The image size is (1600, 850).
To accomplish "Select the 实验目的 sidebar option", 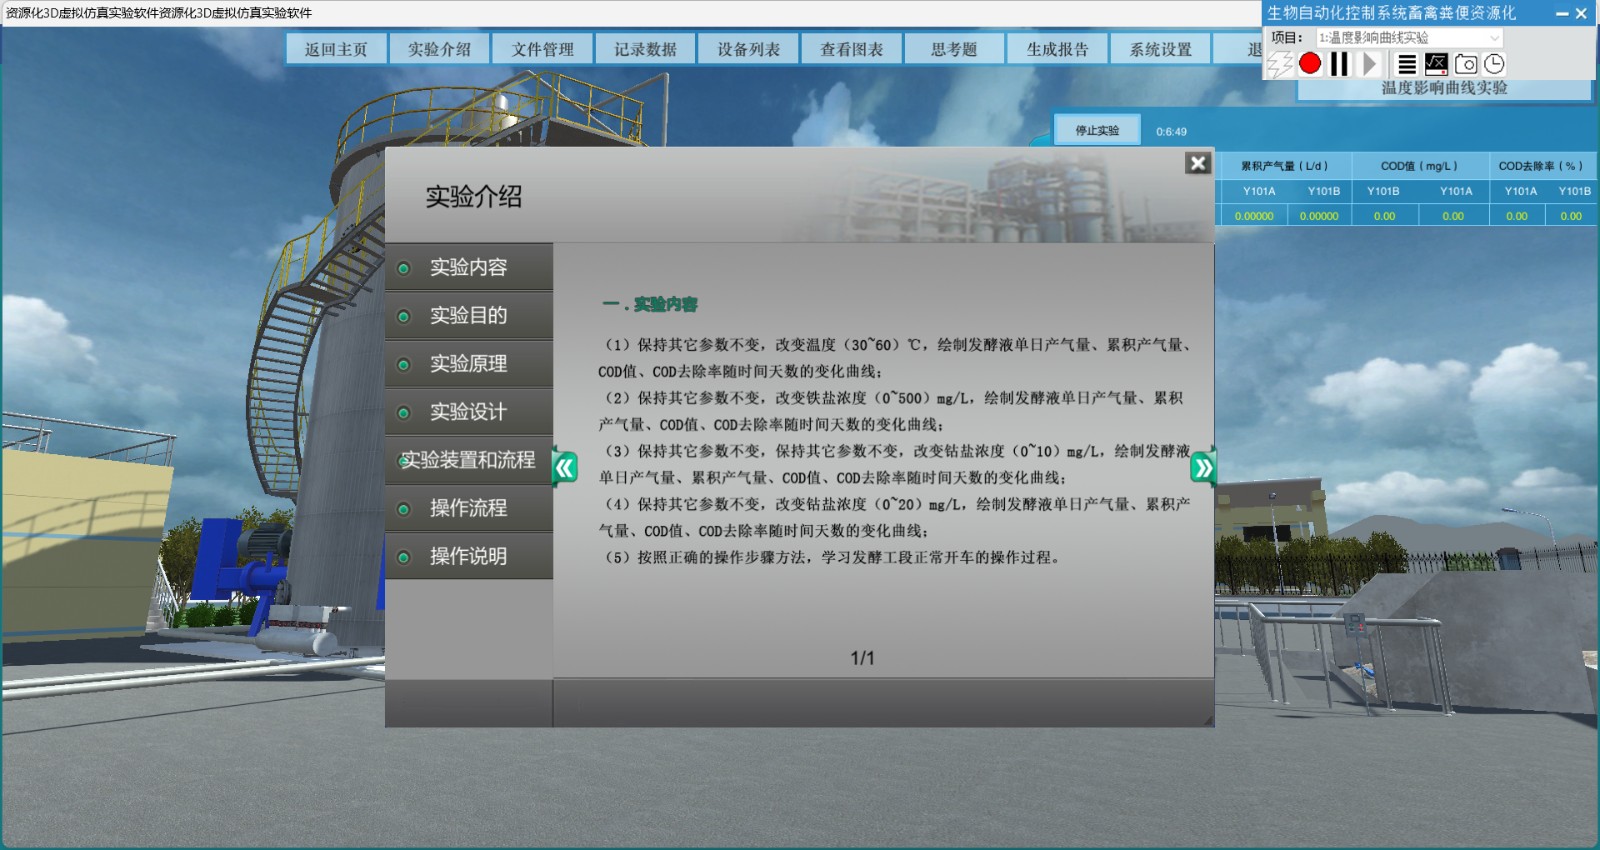I will (x=468, y=316).
